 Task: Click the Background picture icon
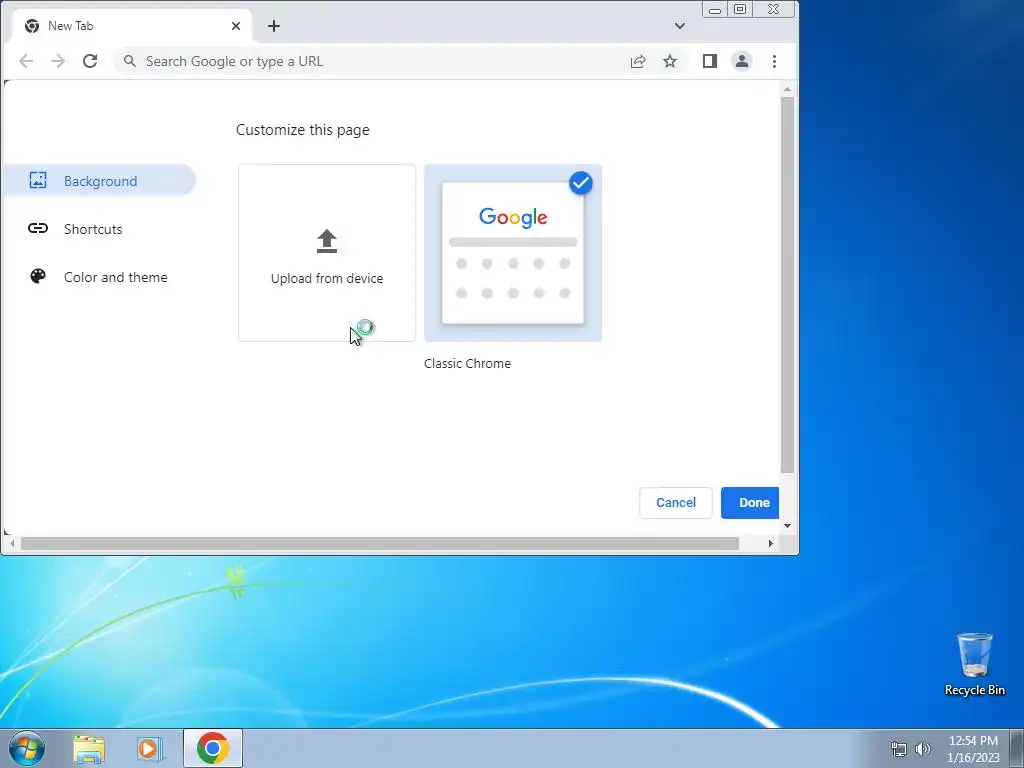point(38,180)
